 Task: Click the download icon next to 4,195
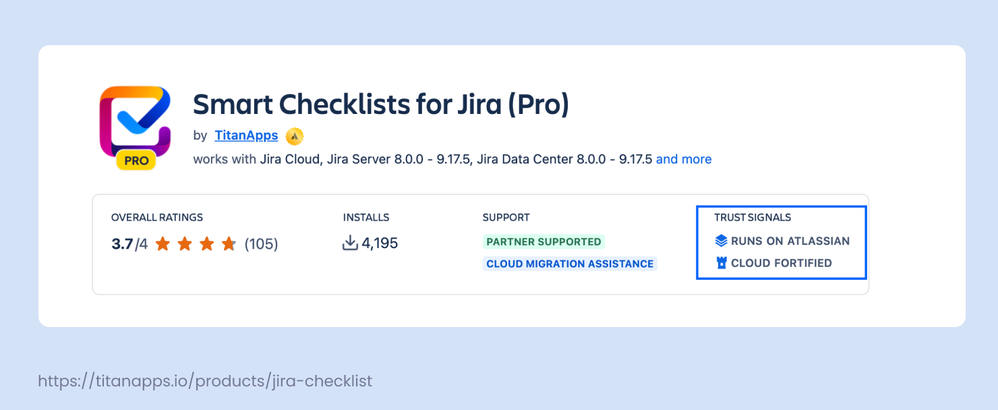click(x=350, y=243)
